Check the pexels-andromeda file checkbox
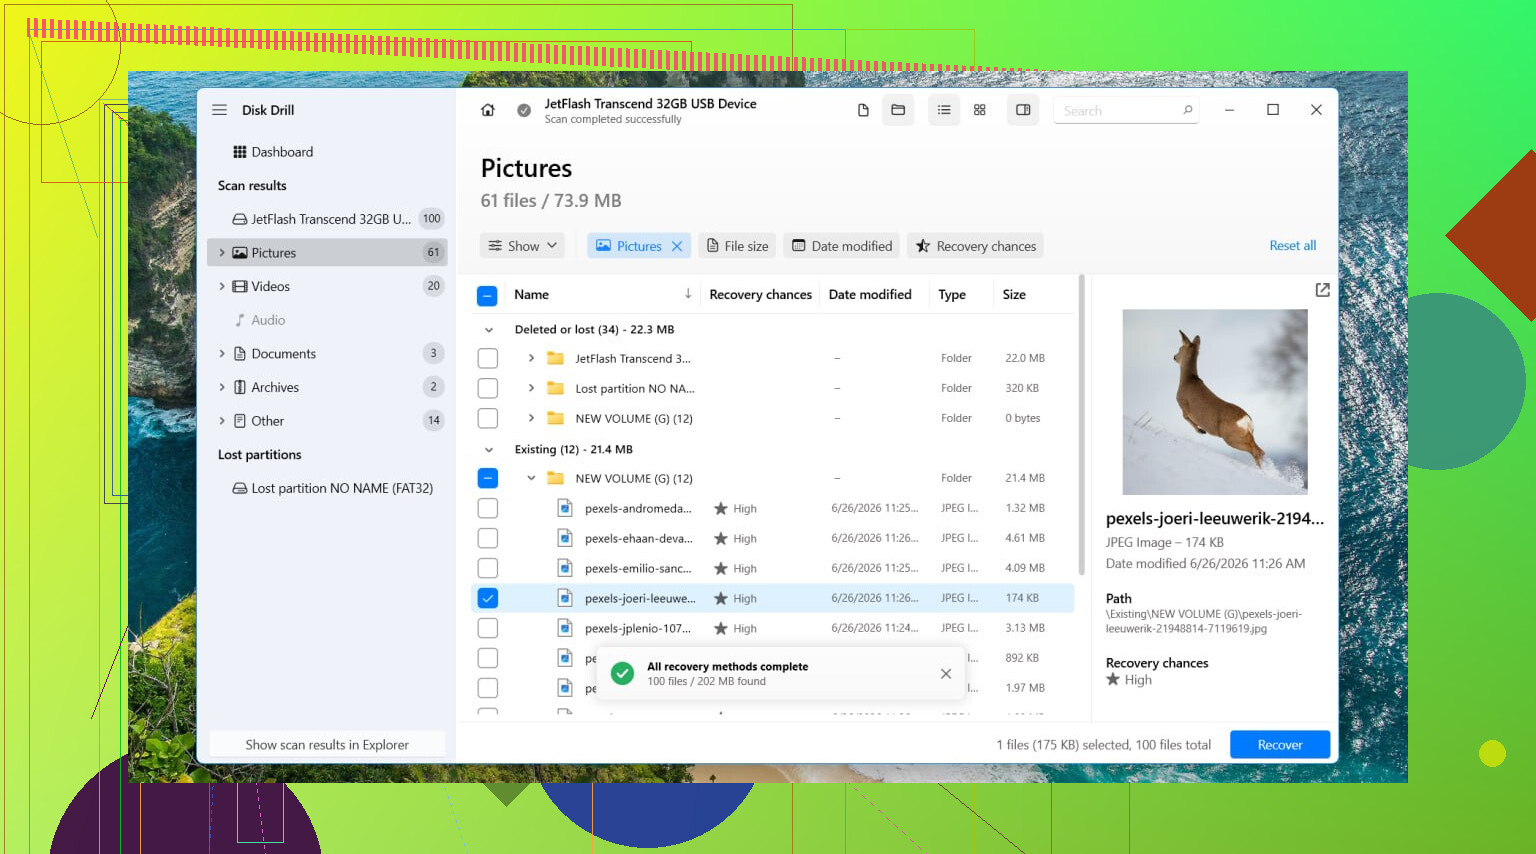 click(487, 508)
